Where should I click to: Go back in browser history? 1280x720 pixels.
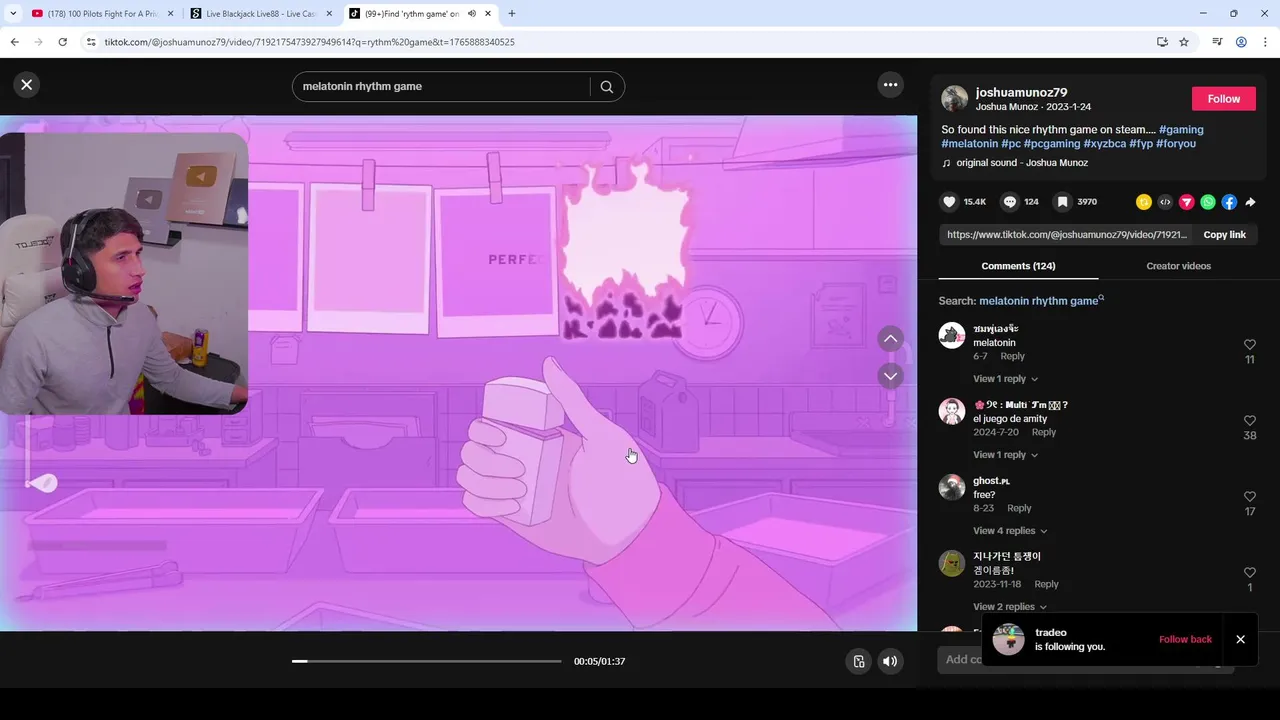[14, 42]
